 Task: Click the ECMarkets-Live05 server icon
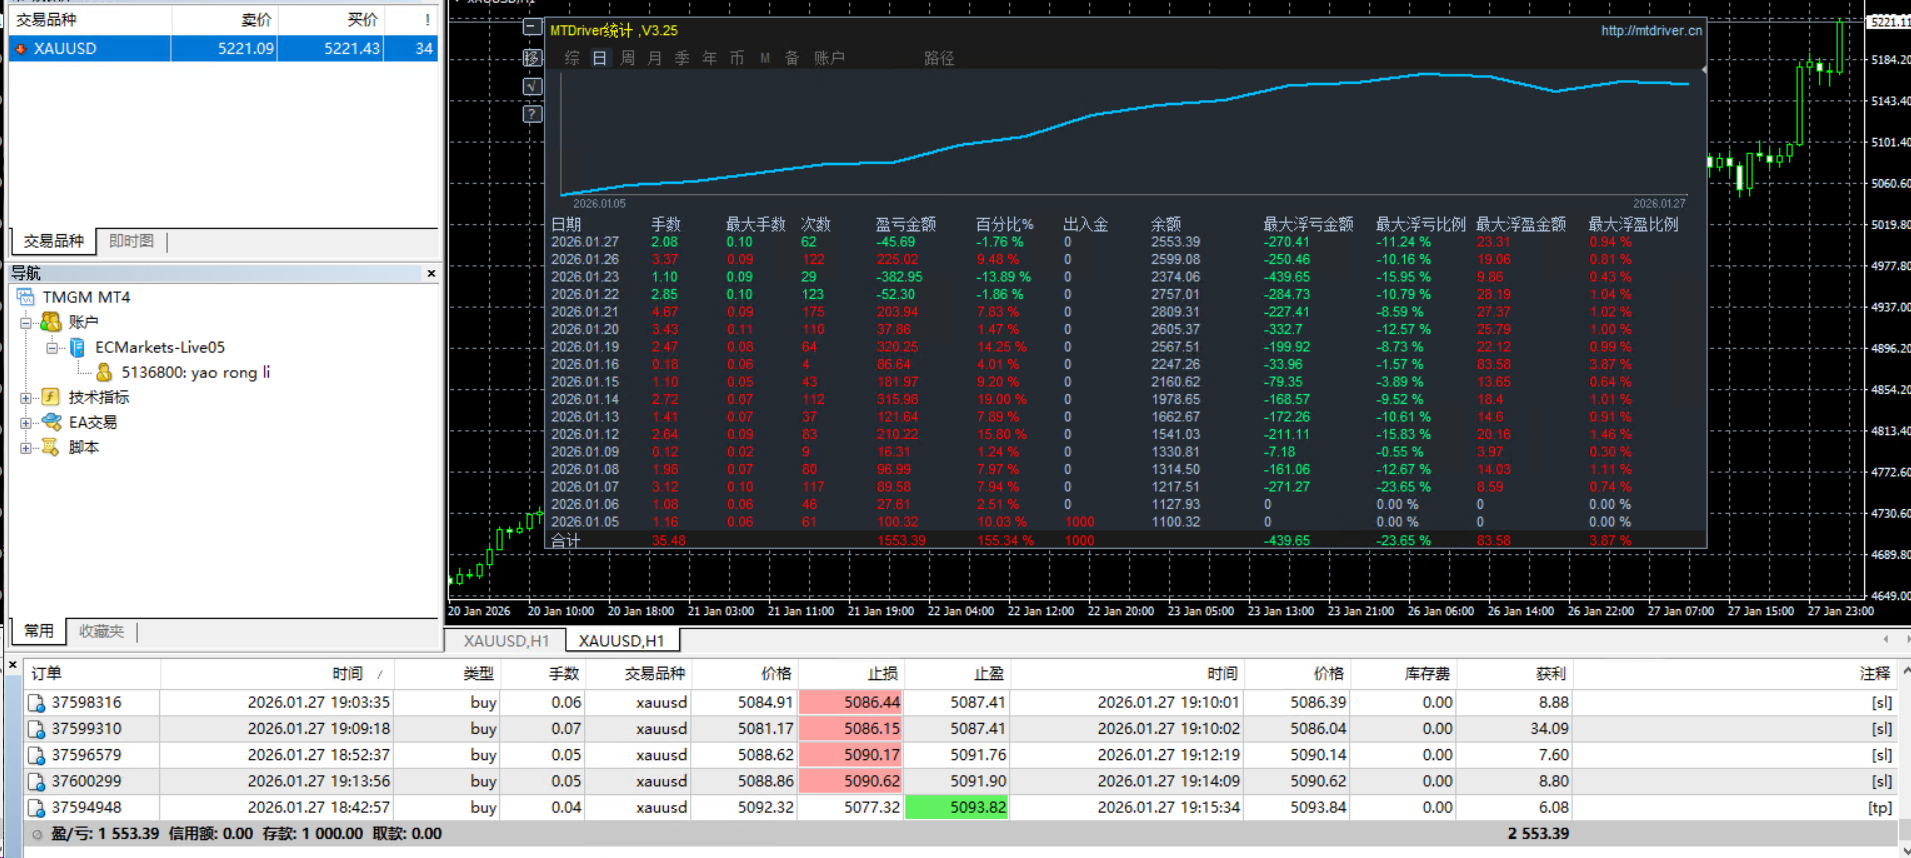coord(77,347)
